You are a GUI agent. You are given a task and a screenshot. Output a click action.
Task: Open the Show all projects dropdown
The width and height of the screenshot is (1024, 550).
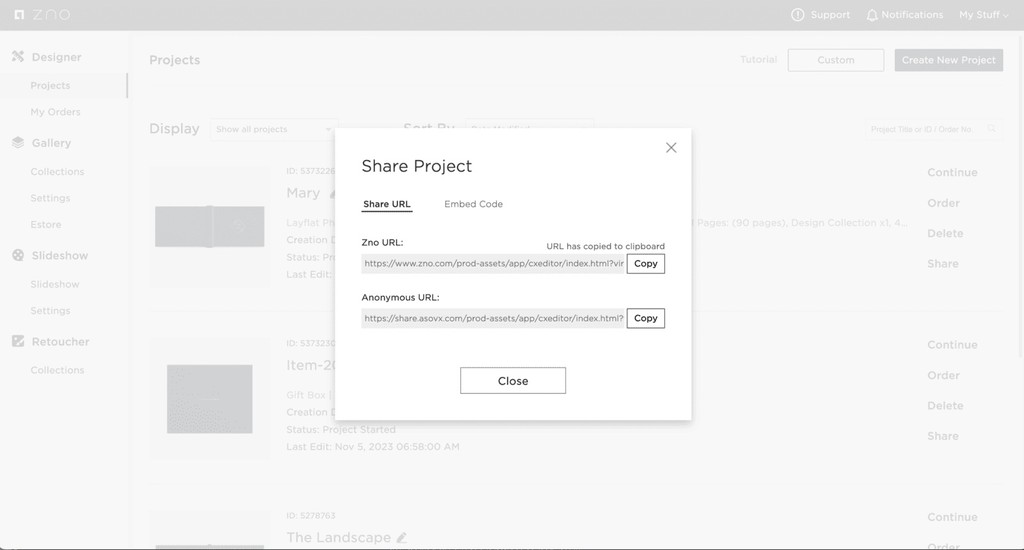tap(274, 129)
